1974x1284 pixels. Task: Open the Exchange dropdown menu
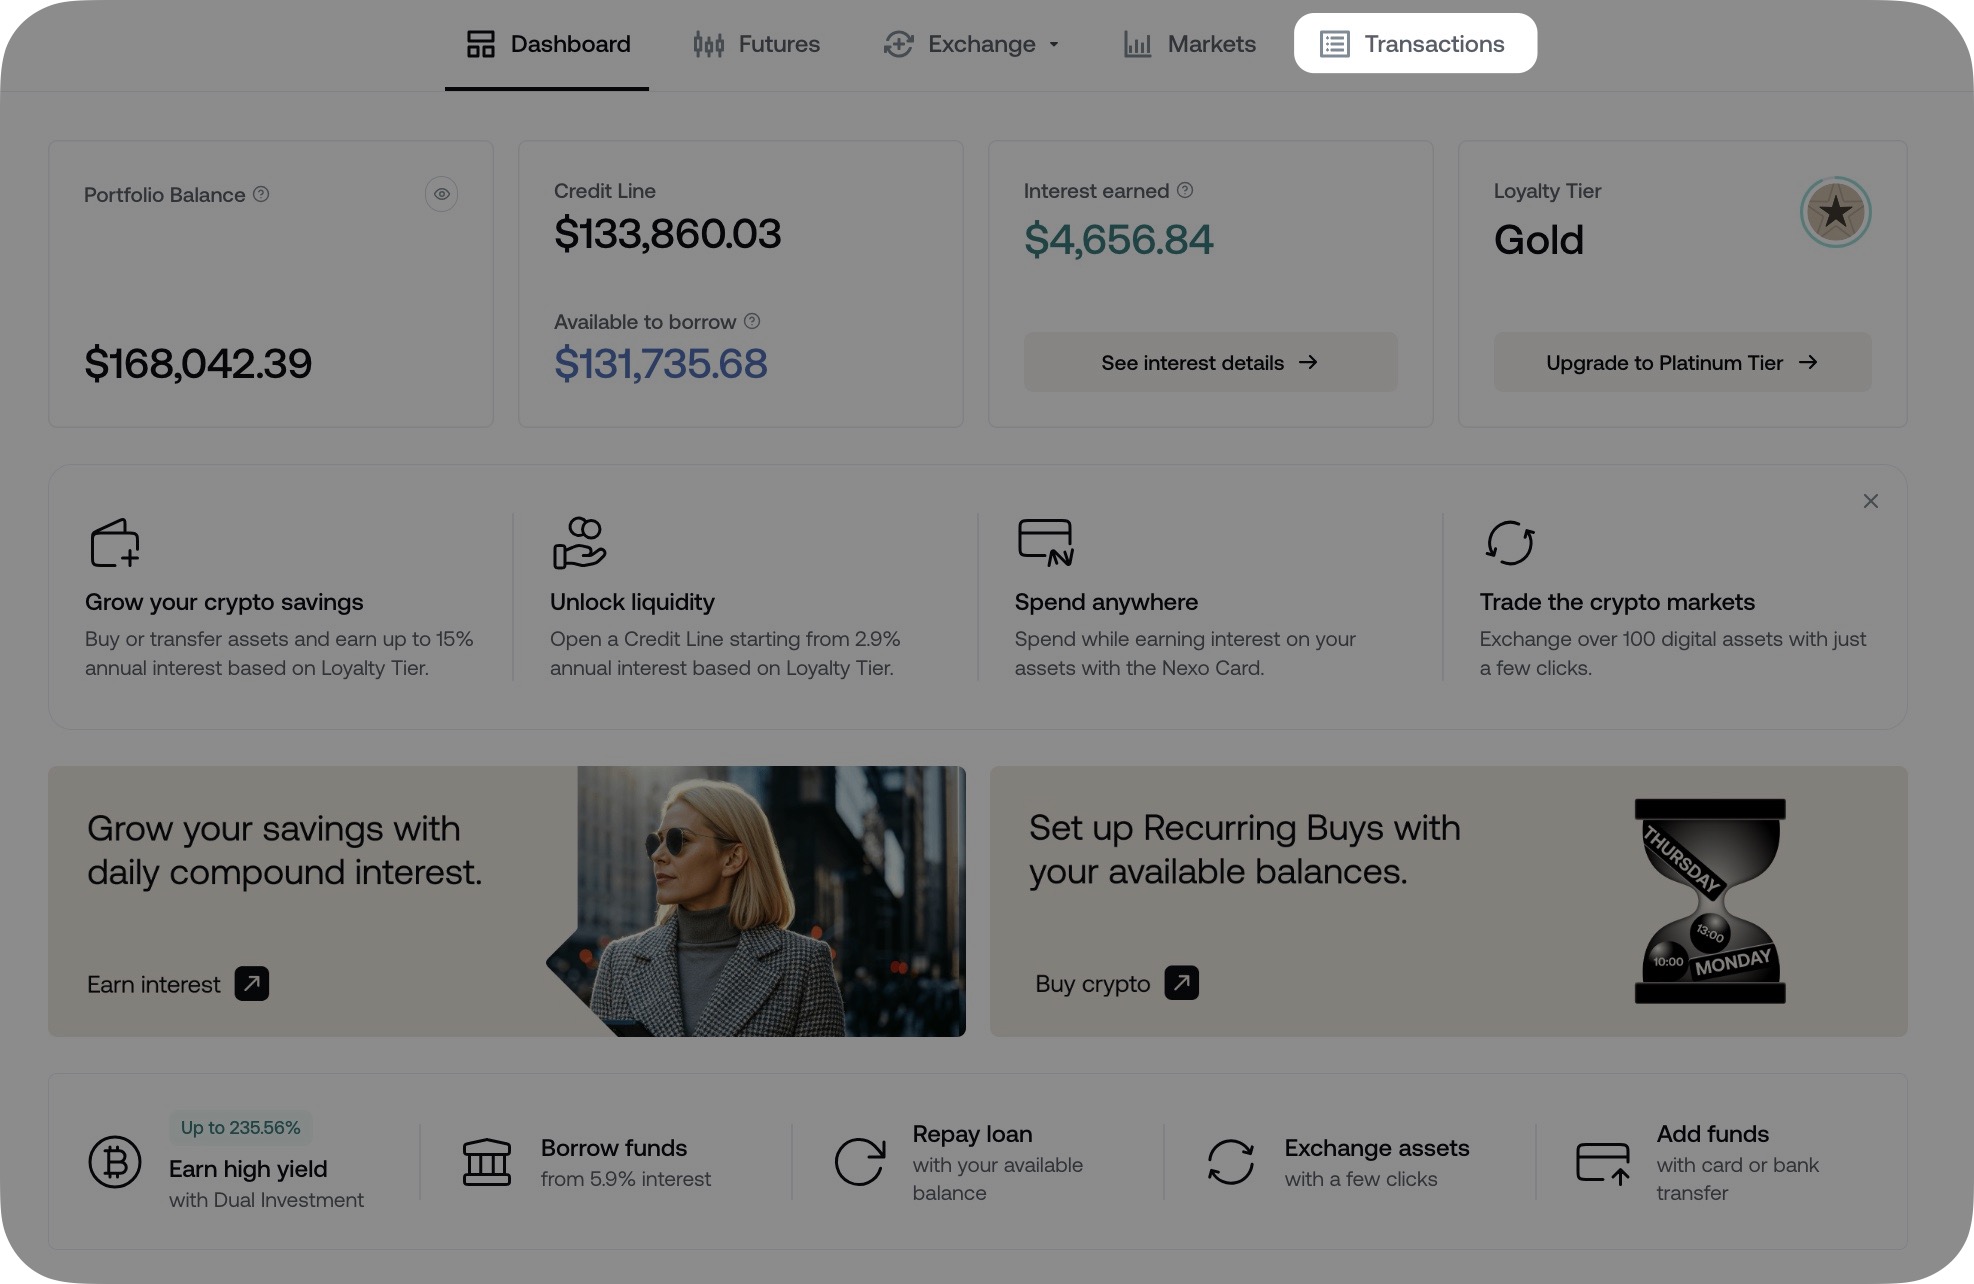click(x=1054, y=44)
